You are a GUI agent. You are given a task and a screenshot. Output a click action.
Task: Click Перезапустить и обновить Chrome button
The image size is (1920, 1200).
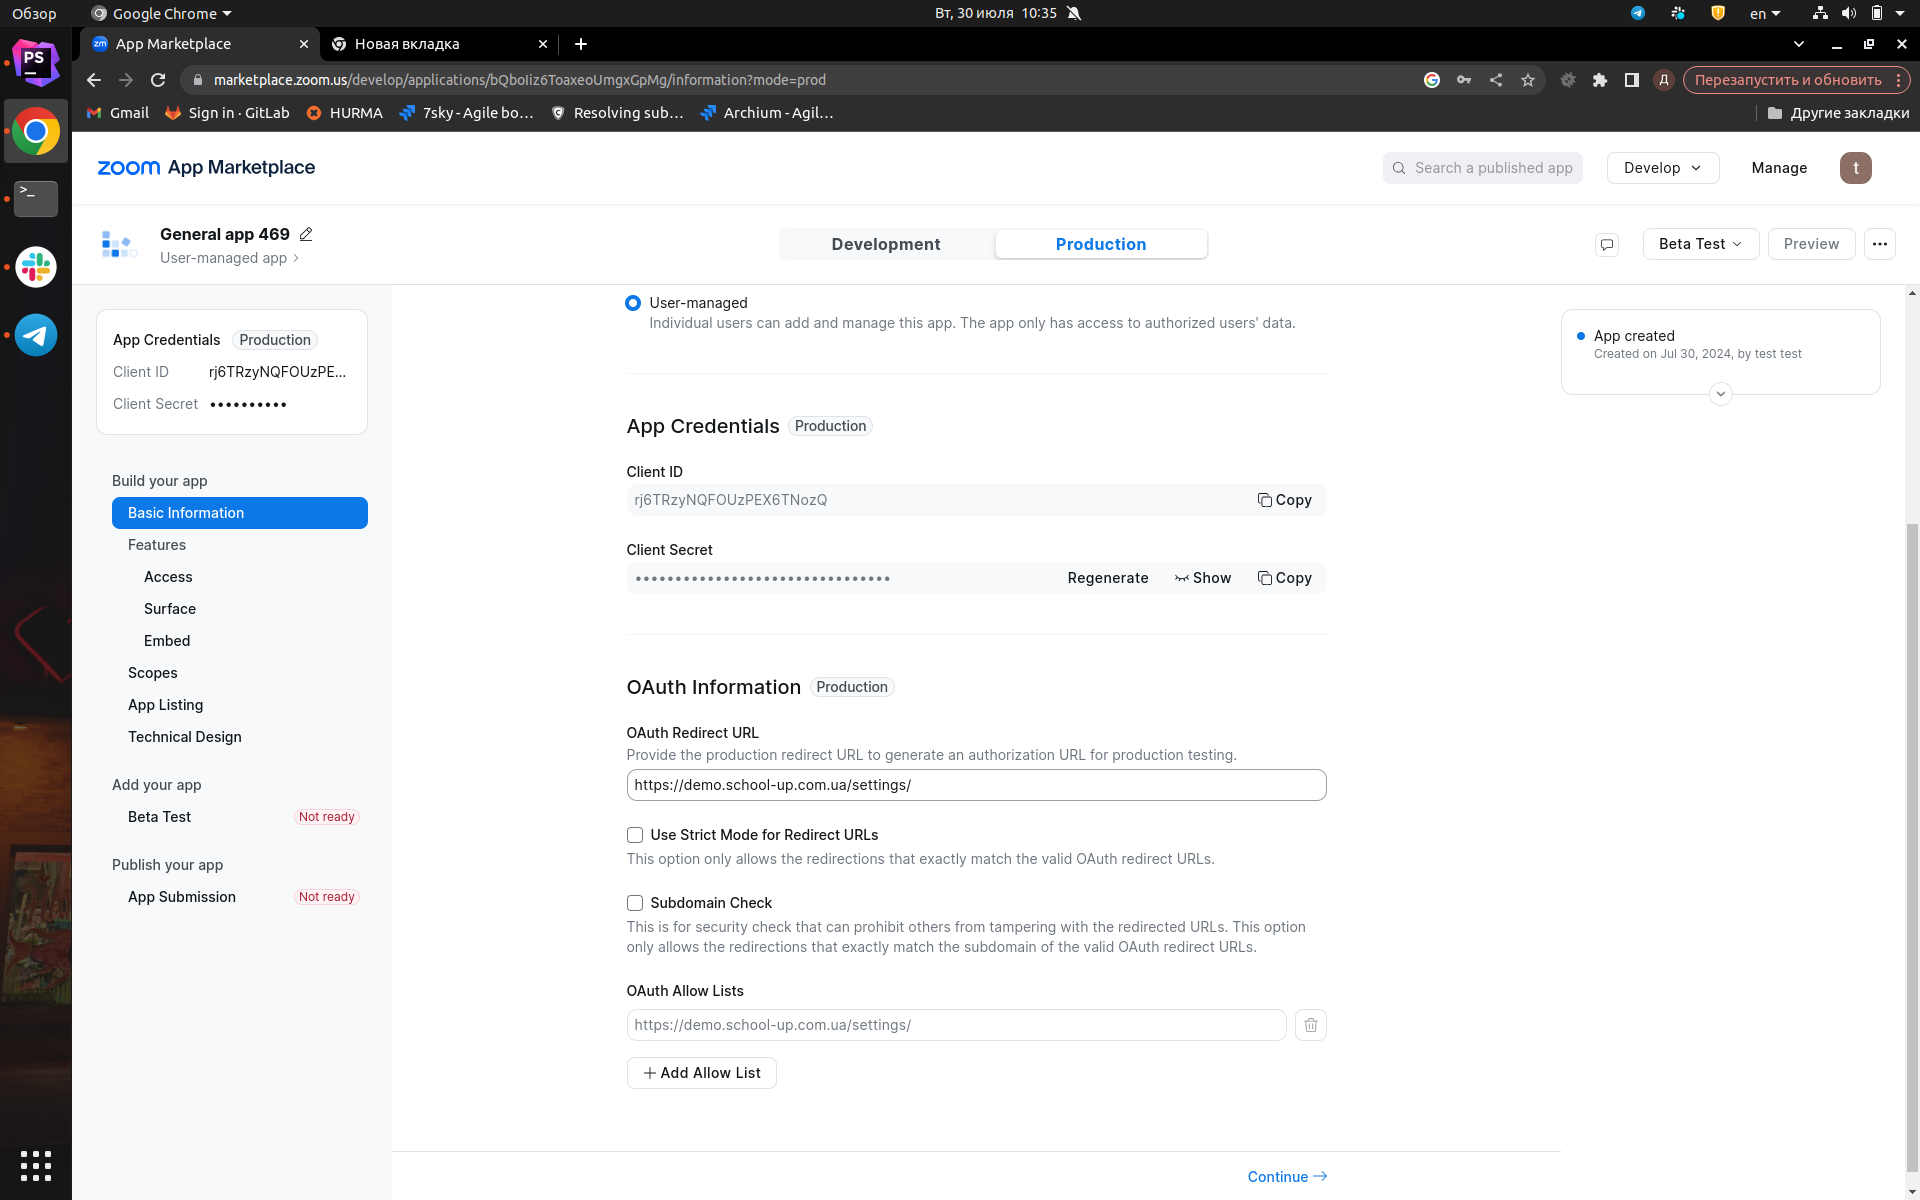(x=1796, y=80)
